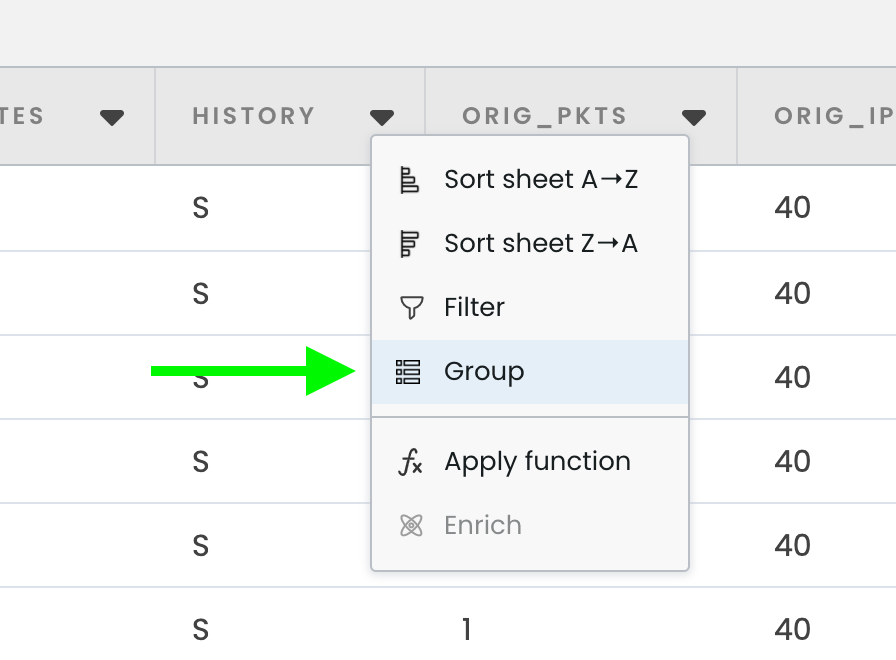Open the ORIG_PKTS column dropdown arrow

click(694, 118)
